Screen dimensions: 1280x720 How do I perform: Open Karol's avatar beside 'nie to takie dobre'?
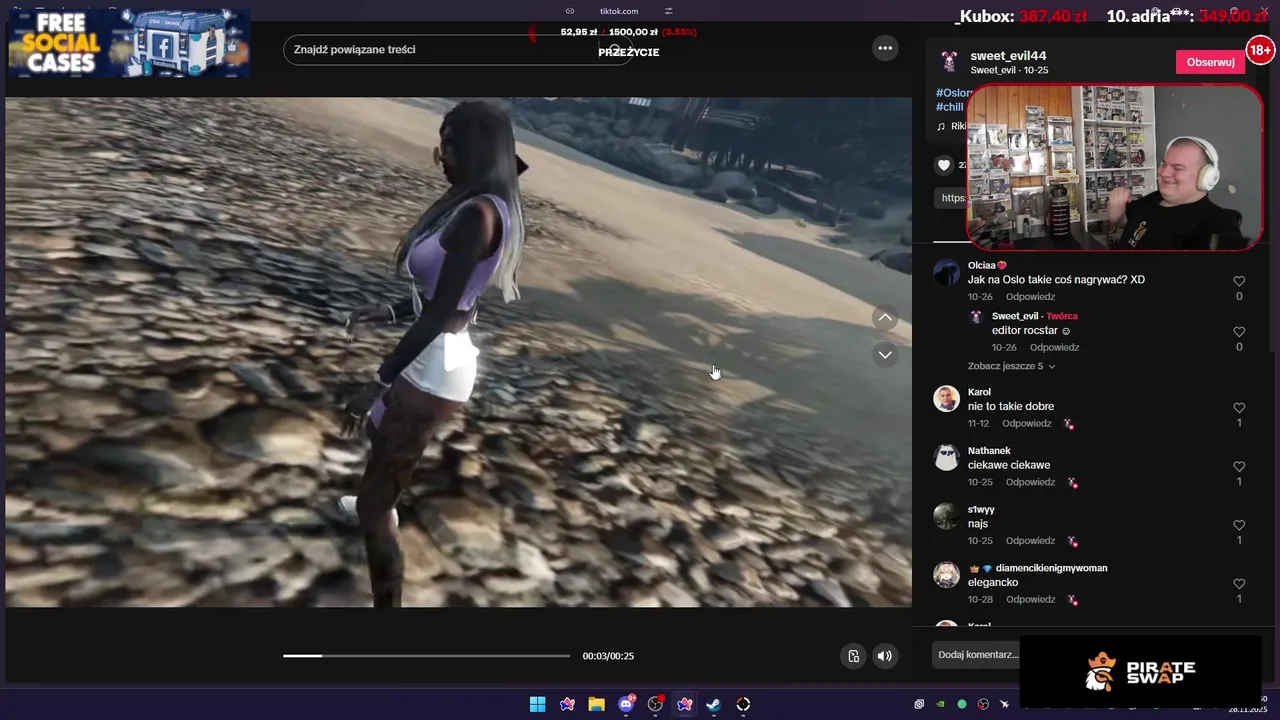pyautogui.click(x=946, y=399)
